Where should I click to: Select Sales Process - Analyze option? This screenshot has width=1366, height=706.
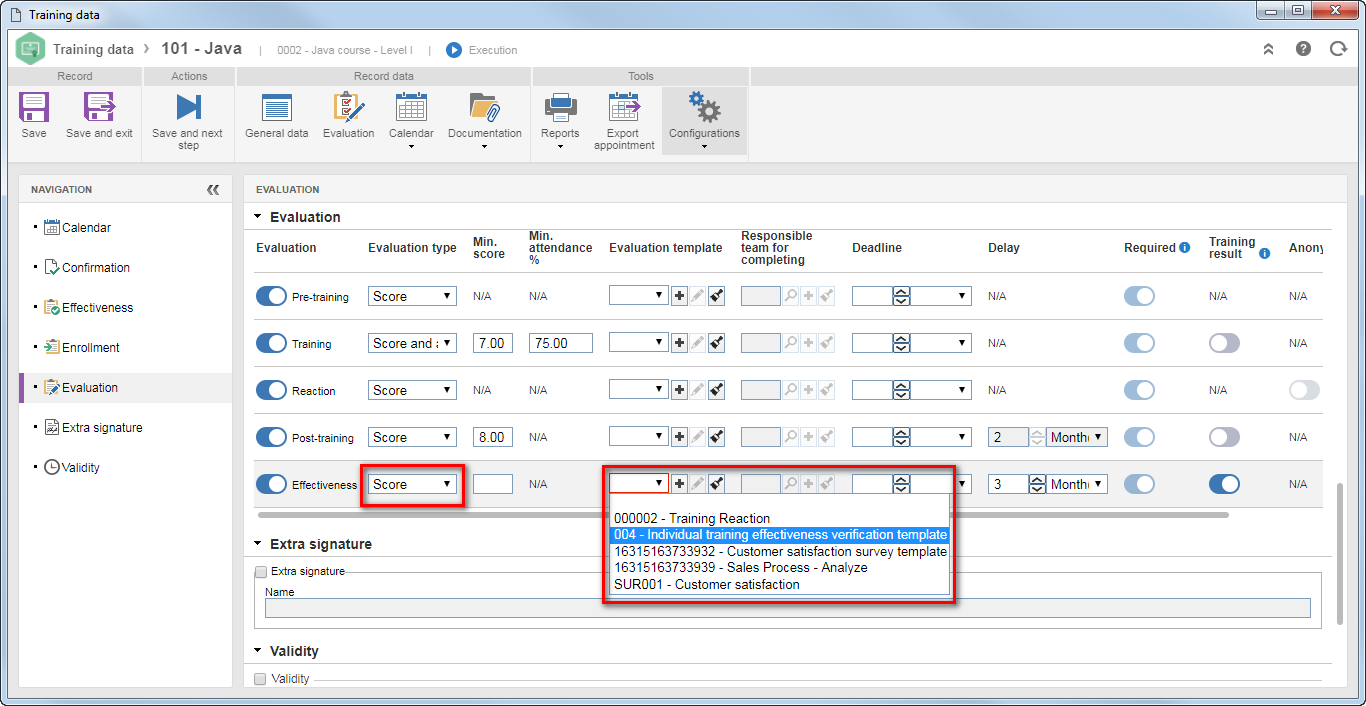click(x=779, y=567)
